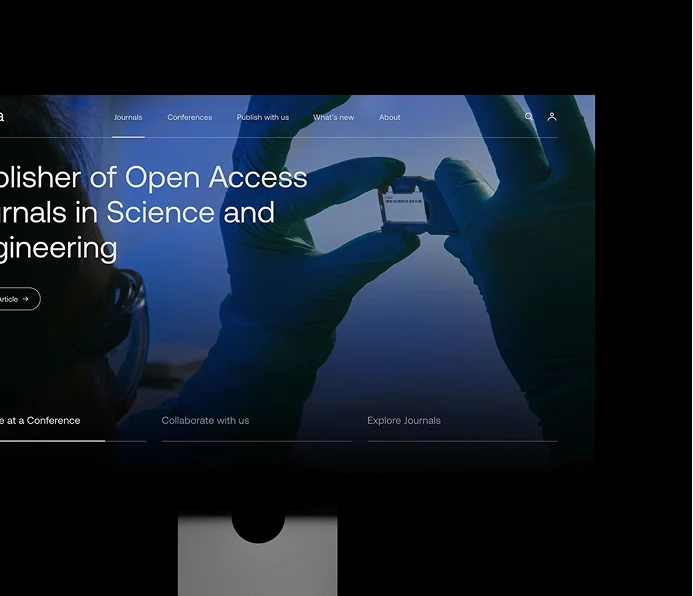Switch to Explore Journals tab

403,421
